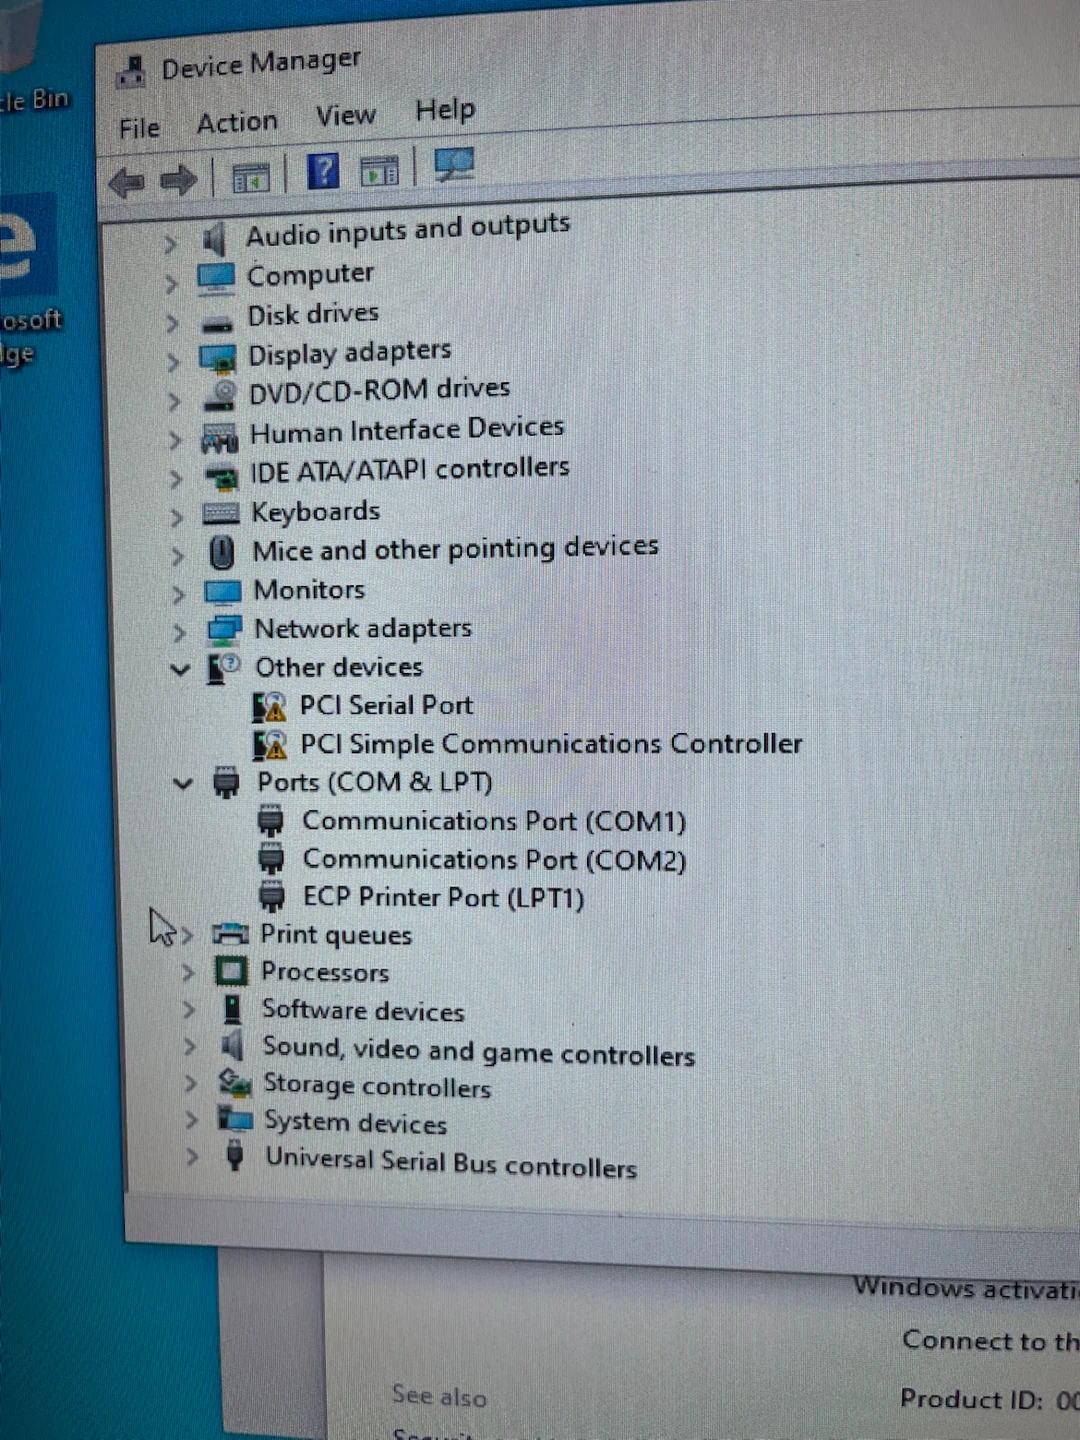Click the Show/Hide console tree toolbar icon
Image resolution: width=1080 pixels, height=1440 pixels.
(x=250, y=178)
